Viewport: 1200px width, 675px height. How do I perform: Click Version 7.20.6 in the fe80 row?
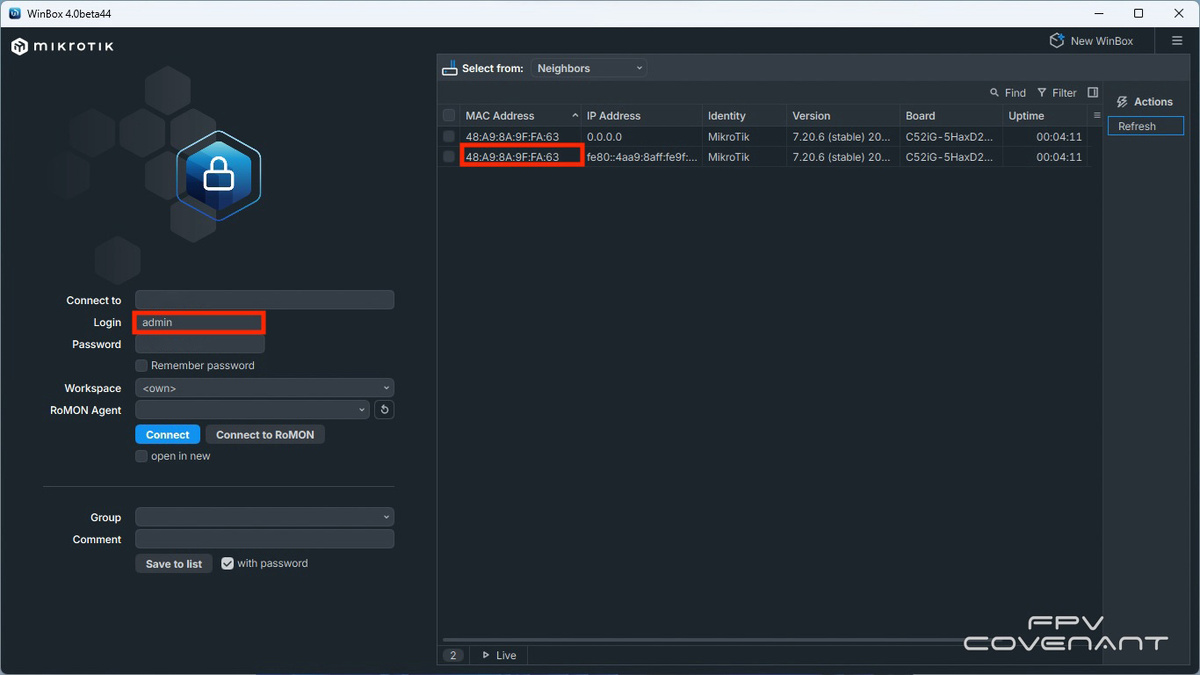(843, 157)
